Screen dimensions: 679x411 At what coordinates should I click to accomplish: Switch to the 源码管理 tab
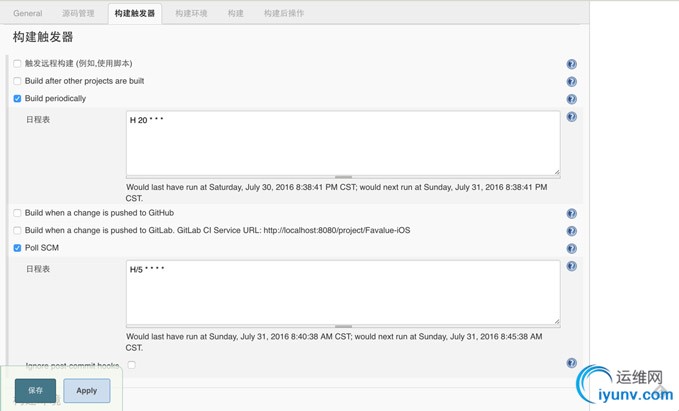[x=78, y=14]
